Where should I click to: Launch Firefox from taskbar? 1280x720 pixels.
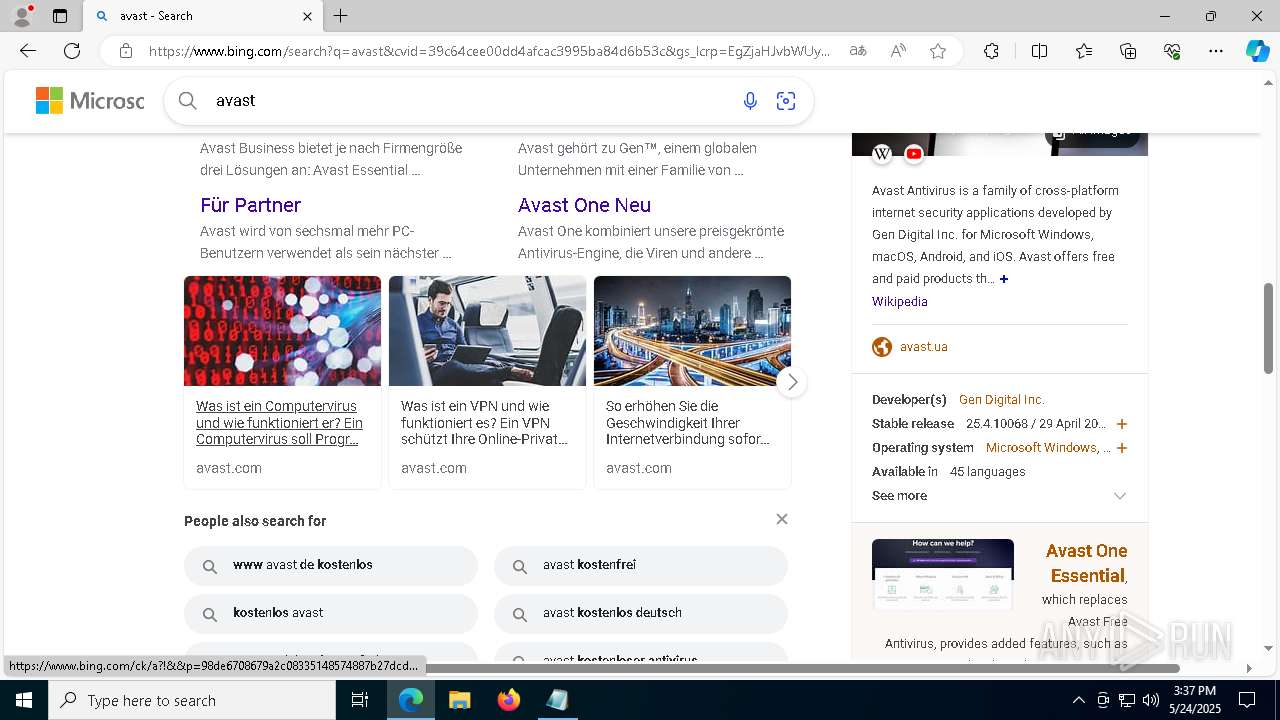(509, 700)
